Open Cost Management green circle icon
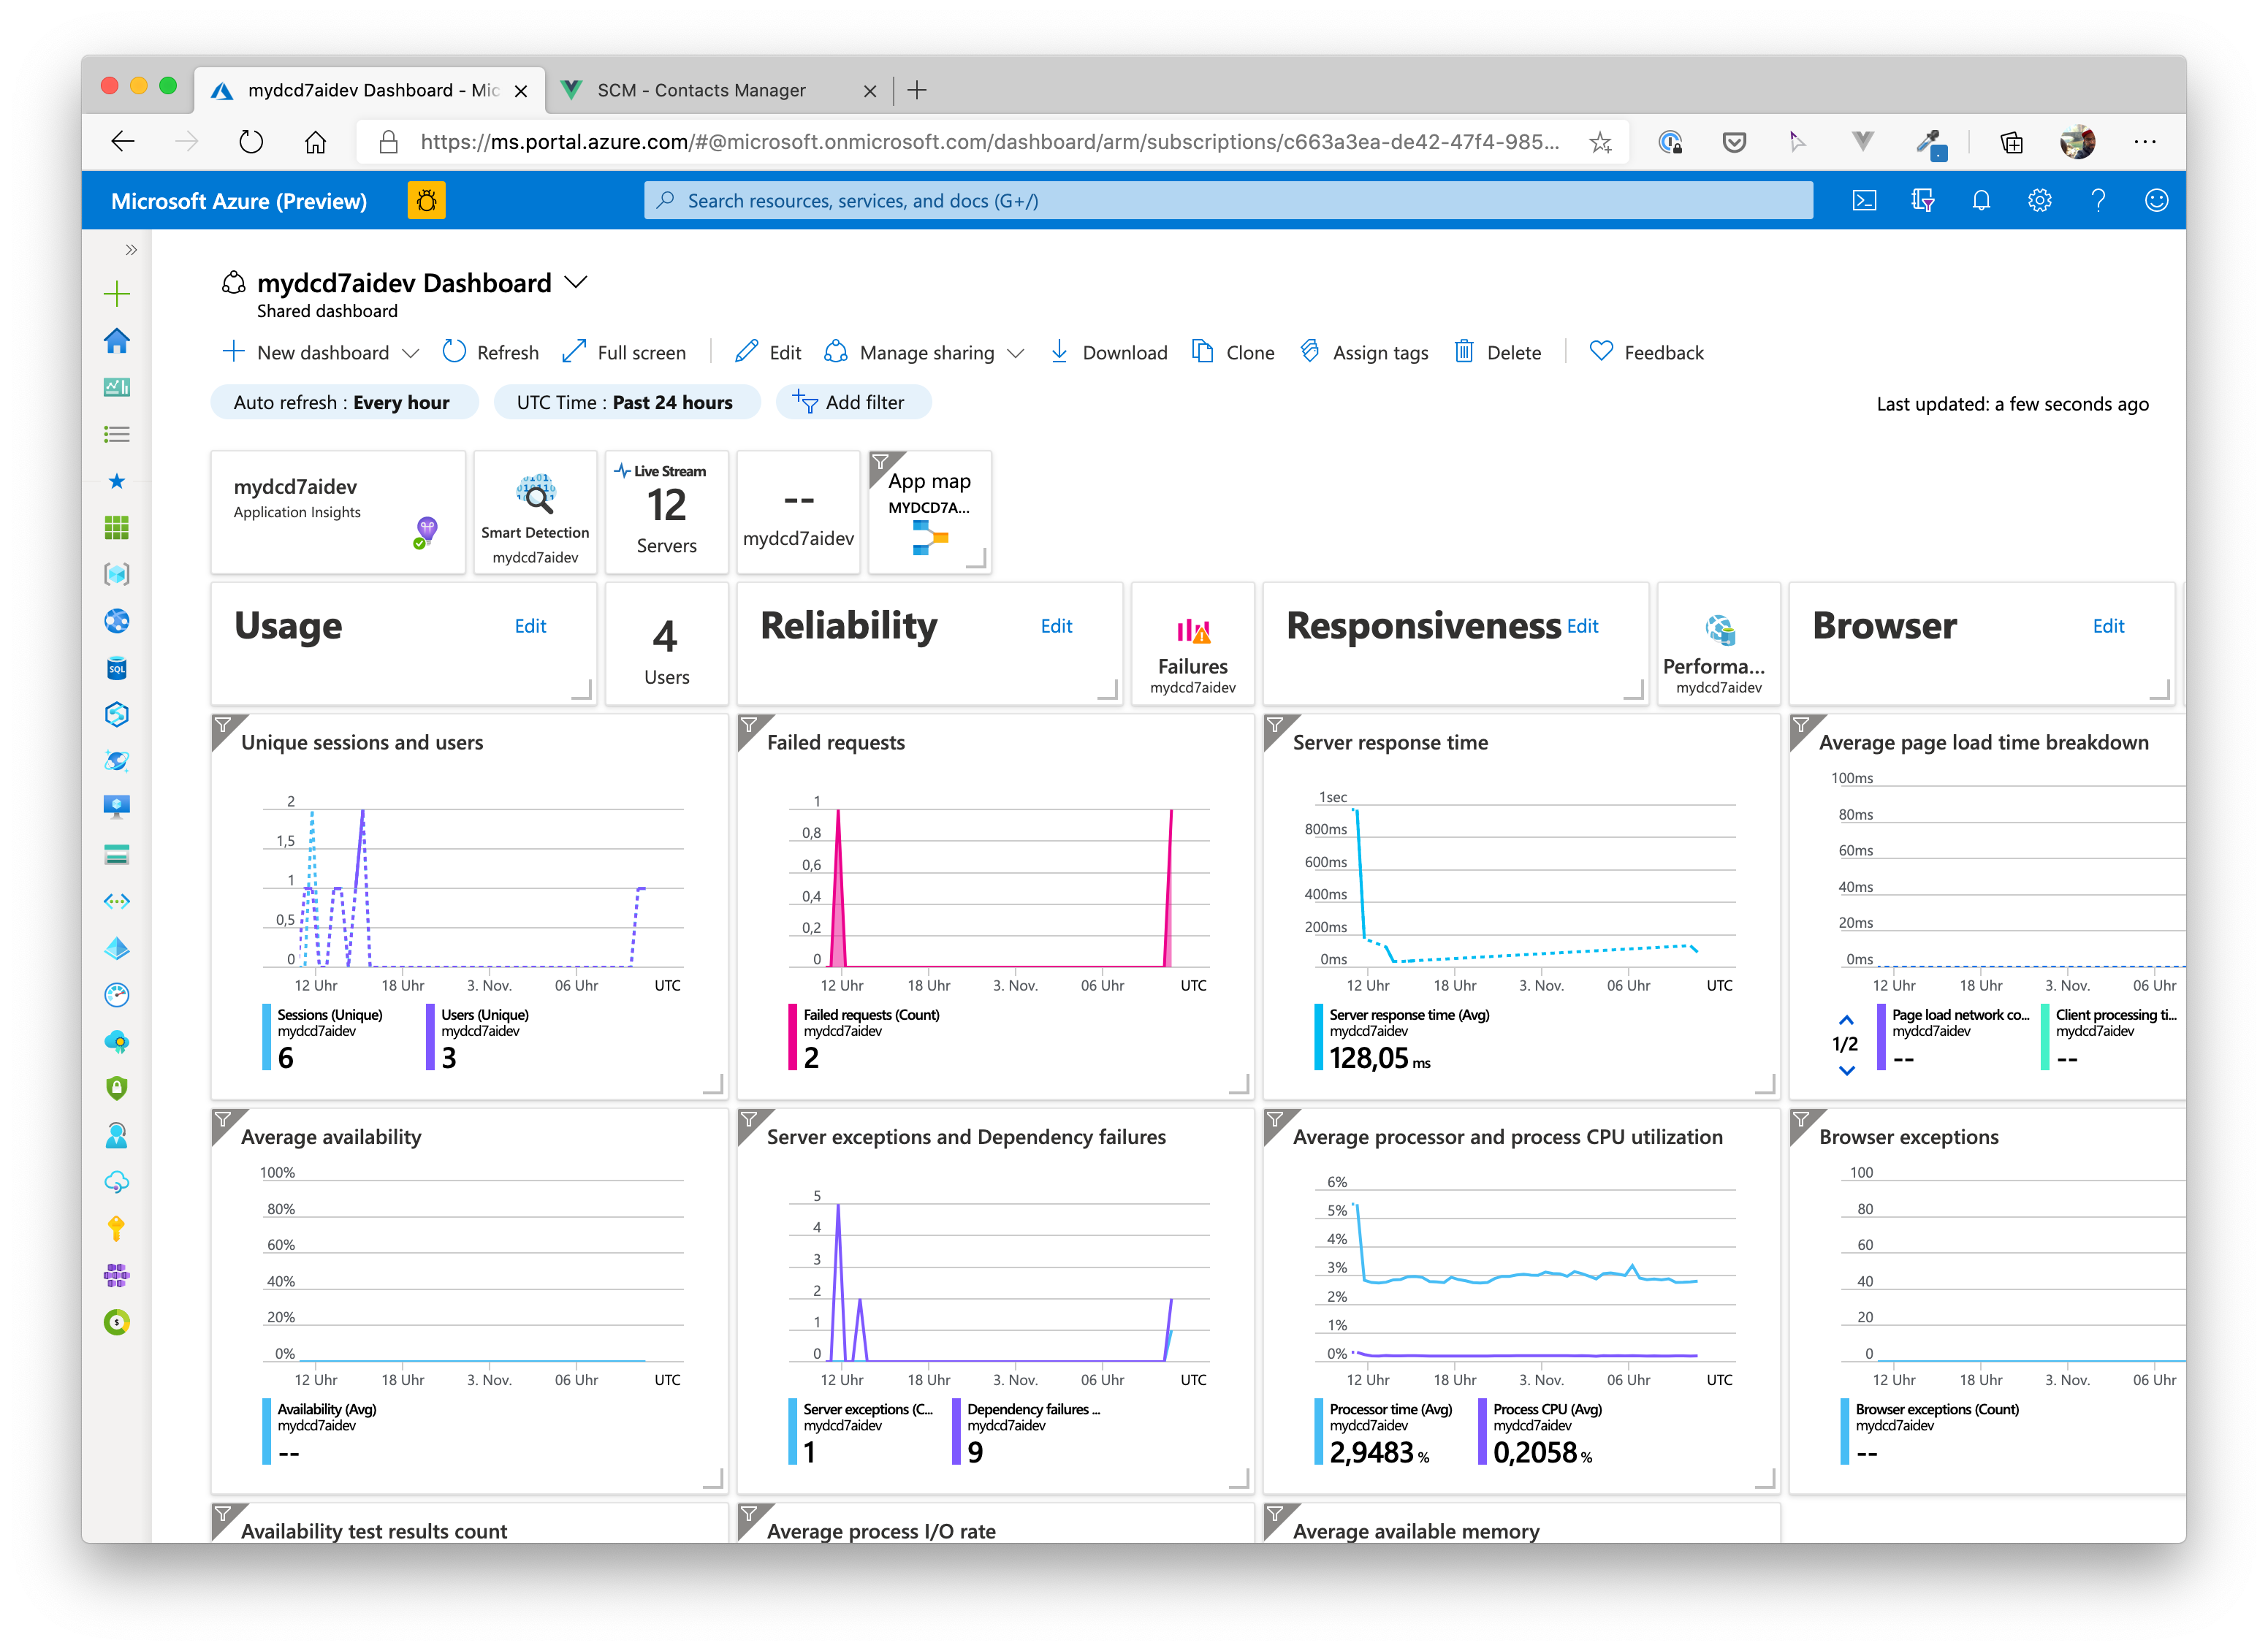The image size is (2268, 1651). click(117, 1322)
